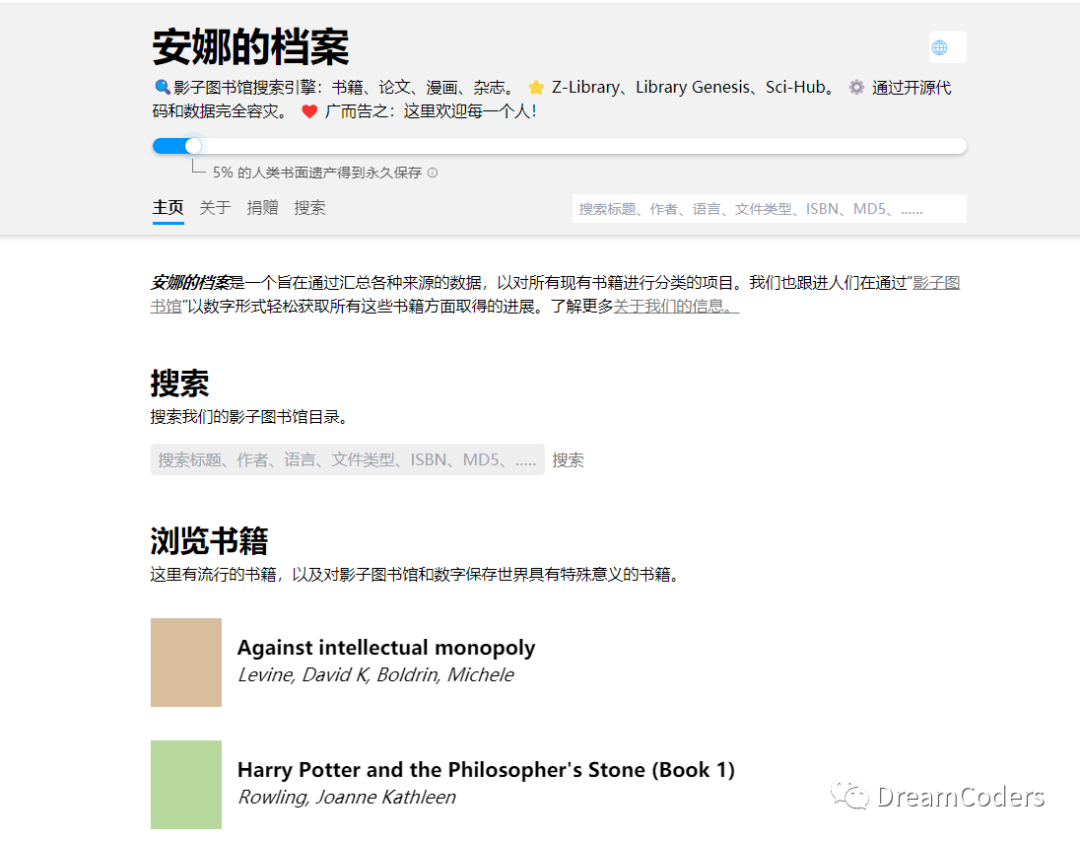Open the 搜索 tab in navigation

coord(309,208)
